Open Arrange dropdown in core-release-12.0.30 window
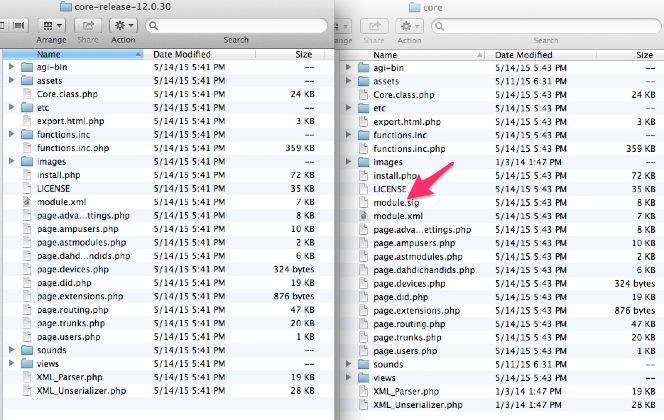This screenshot has width=664, height=420. click(x=52, y=26)
